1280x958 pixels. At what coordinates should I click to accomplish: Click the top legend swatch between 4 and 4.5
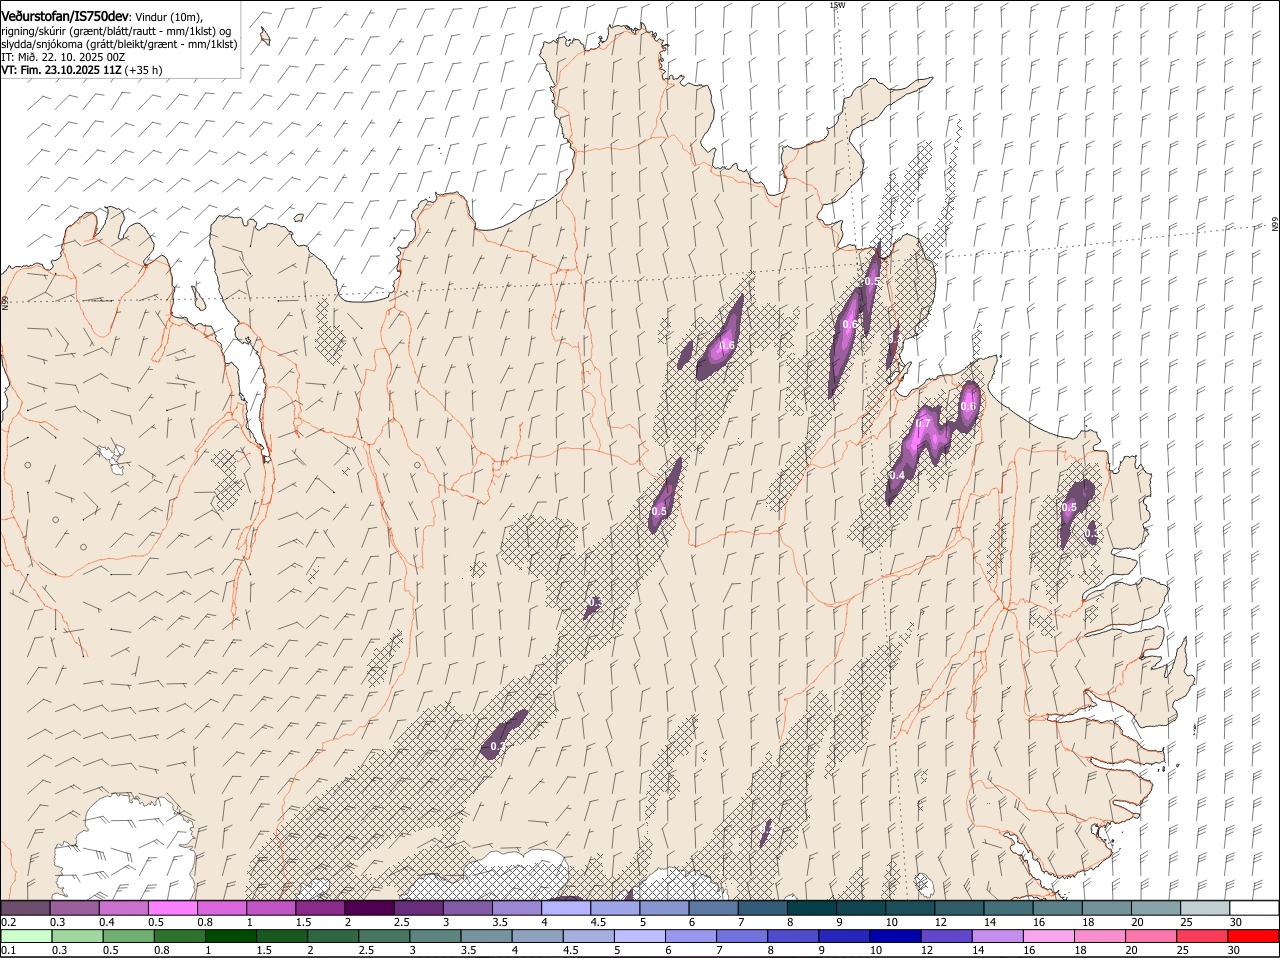[x=566, y=908]
